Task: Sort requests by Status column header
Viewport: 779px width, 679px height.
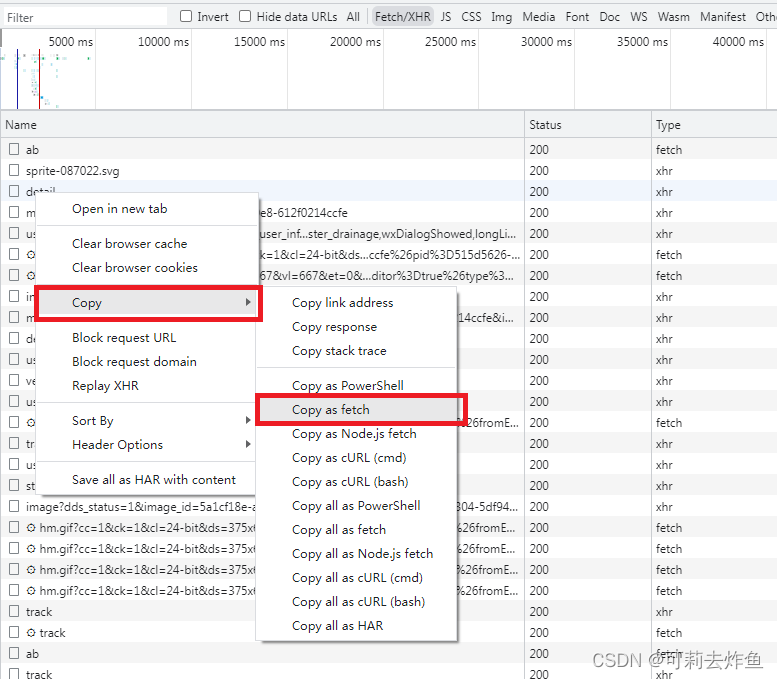Action: 546,125
